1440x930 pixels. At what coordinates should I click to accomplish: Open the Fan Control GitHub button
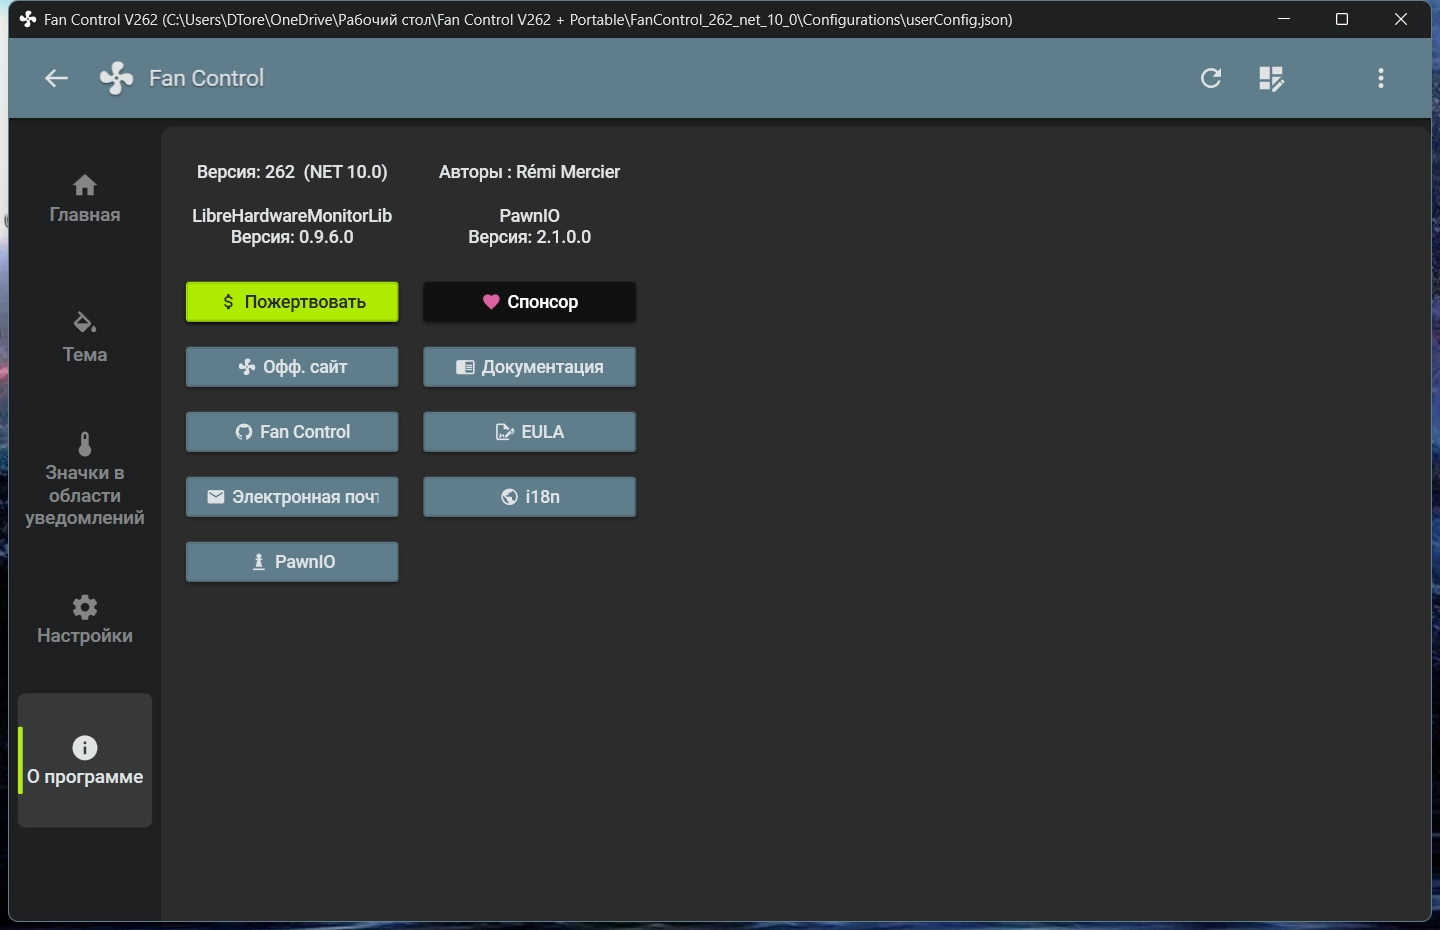[292, 432]
